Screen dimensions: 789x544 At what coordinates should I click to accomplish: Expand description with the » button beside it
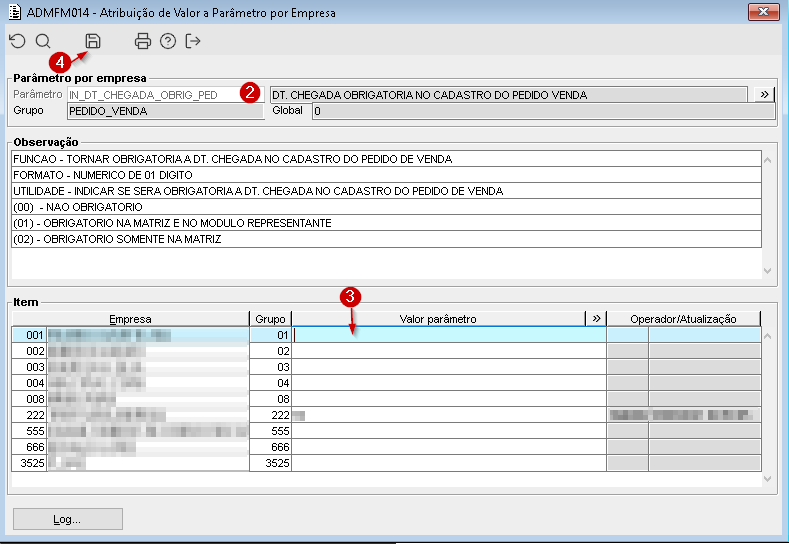(764, 95)
